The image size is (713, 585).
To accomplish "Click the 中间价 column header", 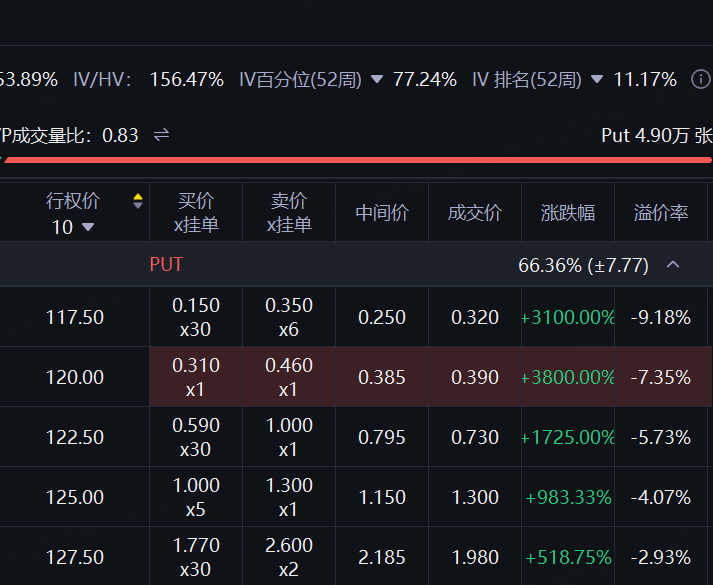I will (x=382, y=212).
